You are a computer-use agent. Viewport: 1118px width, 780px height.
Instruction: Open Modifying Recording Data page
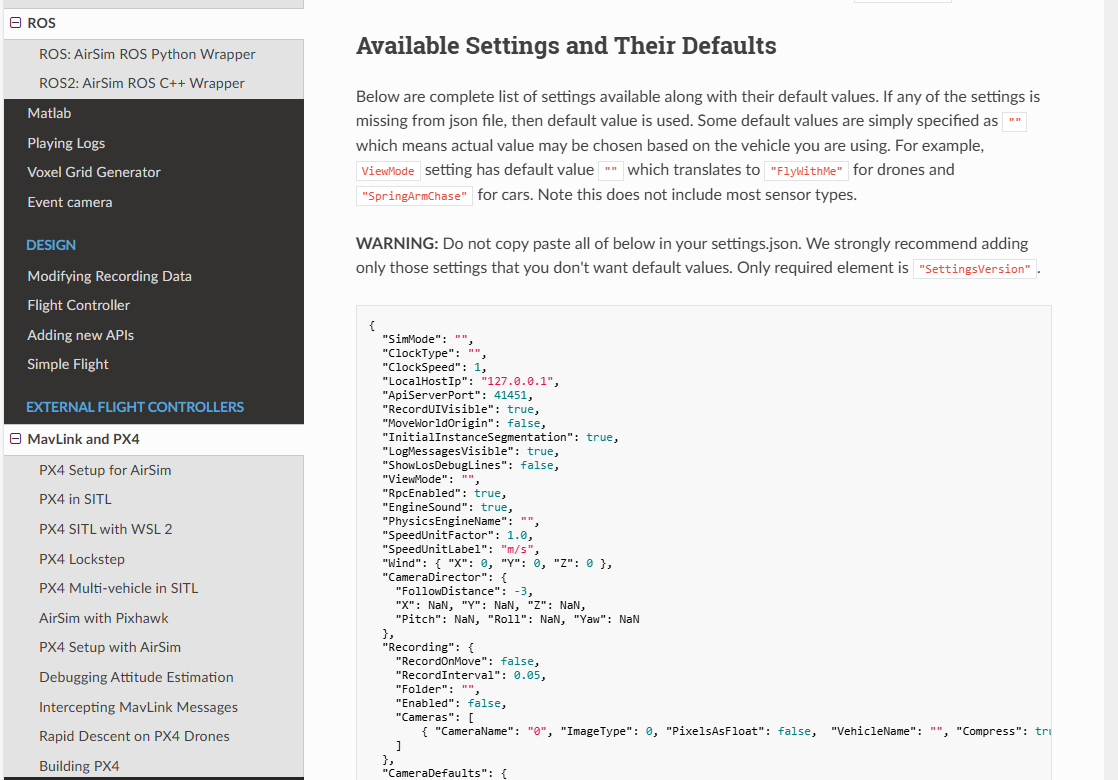[x=110, y=276]
